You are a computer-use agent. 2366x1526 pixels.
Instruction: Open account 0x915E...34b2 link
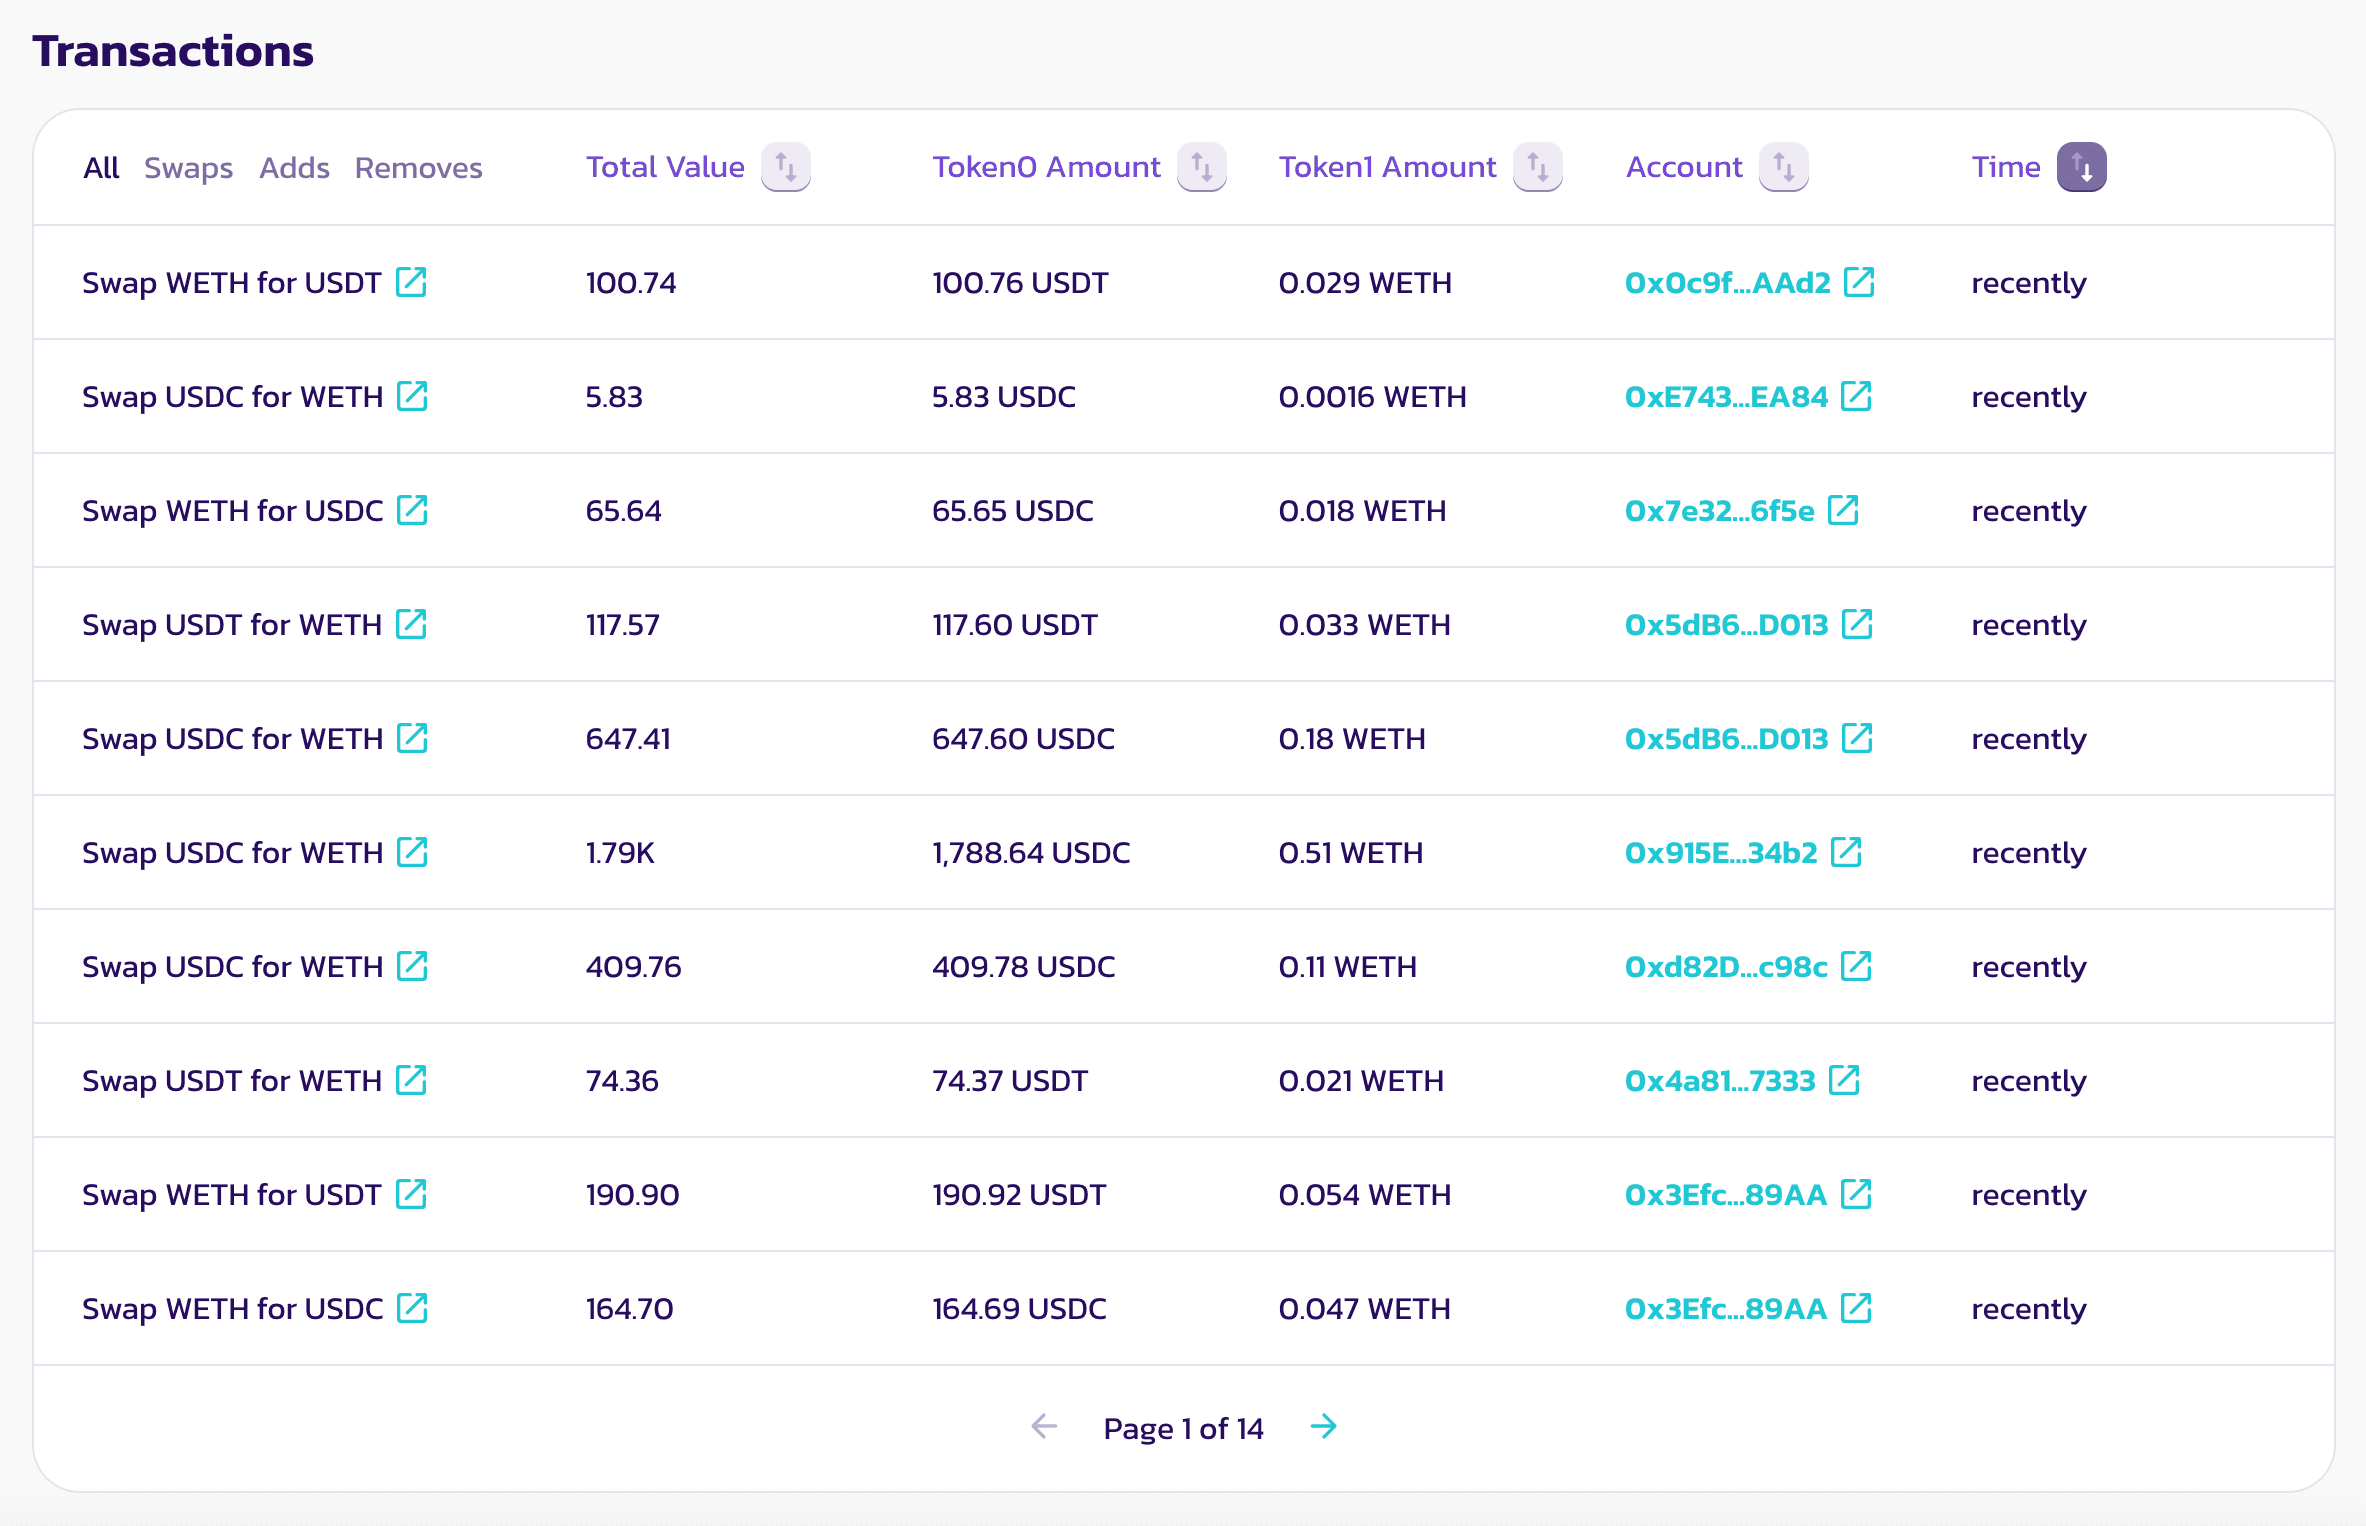tap(1721, 853)
